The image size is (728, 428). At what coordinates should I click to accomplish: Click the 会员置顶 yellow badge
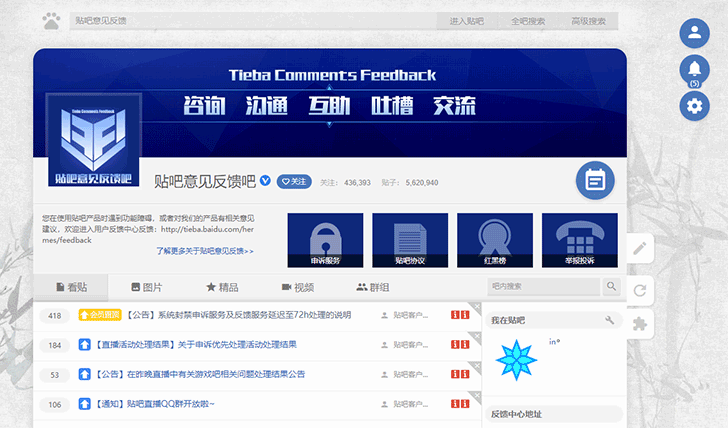[x=100, y=315]
